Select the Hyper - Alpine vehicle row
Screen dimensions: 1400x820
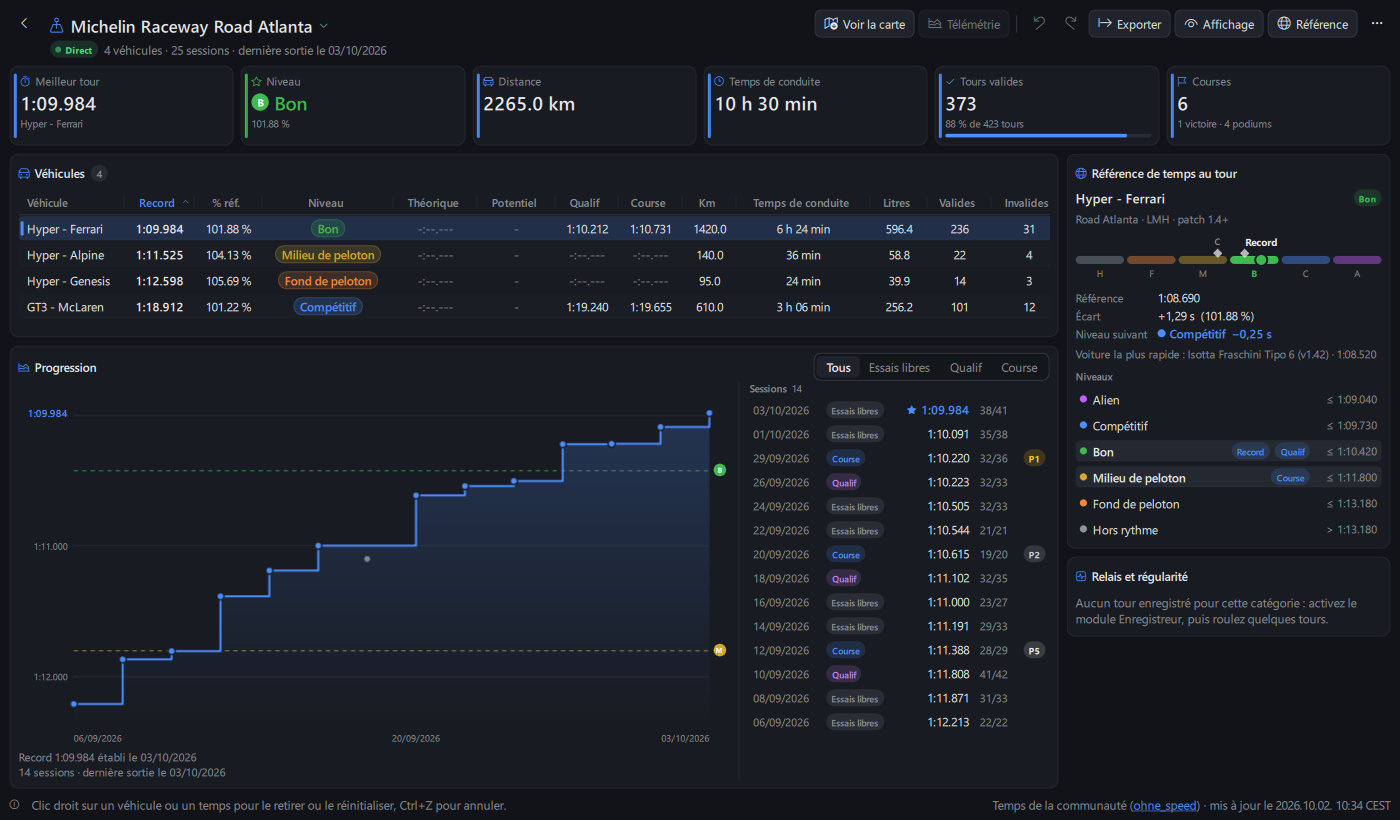pyautogui.click(x=535, y=255)
